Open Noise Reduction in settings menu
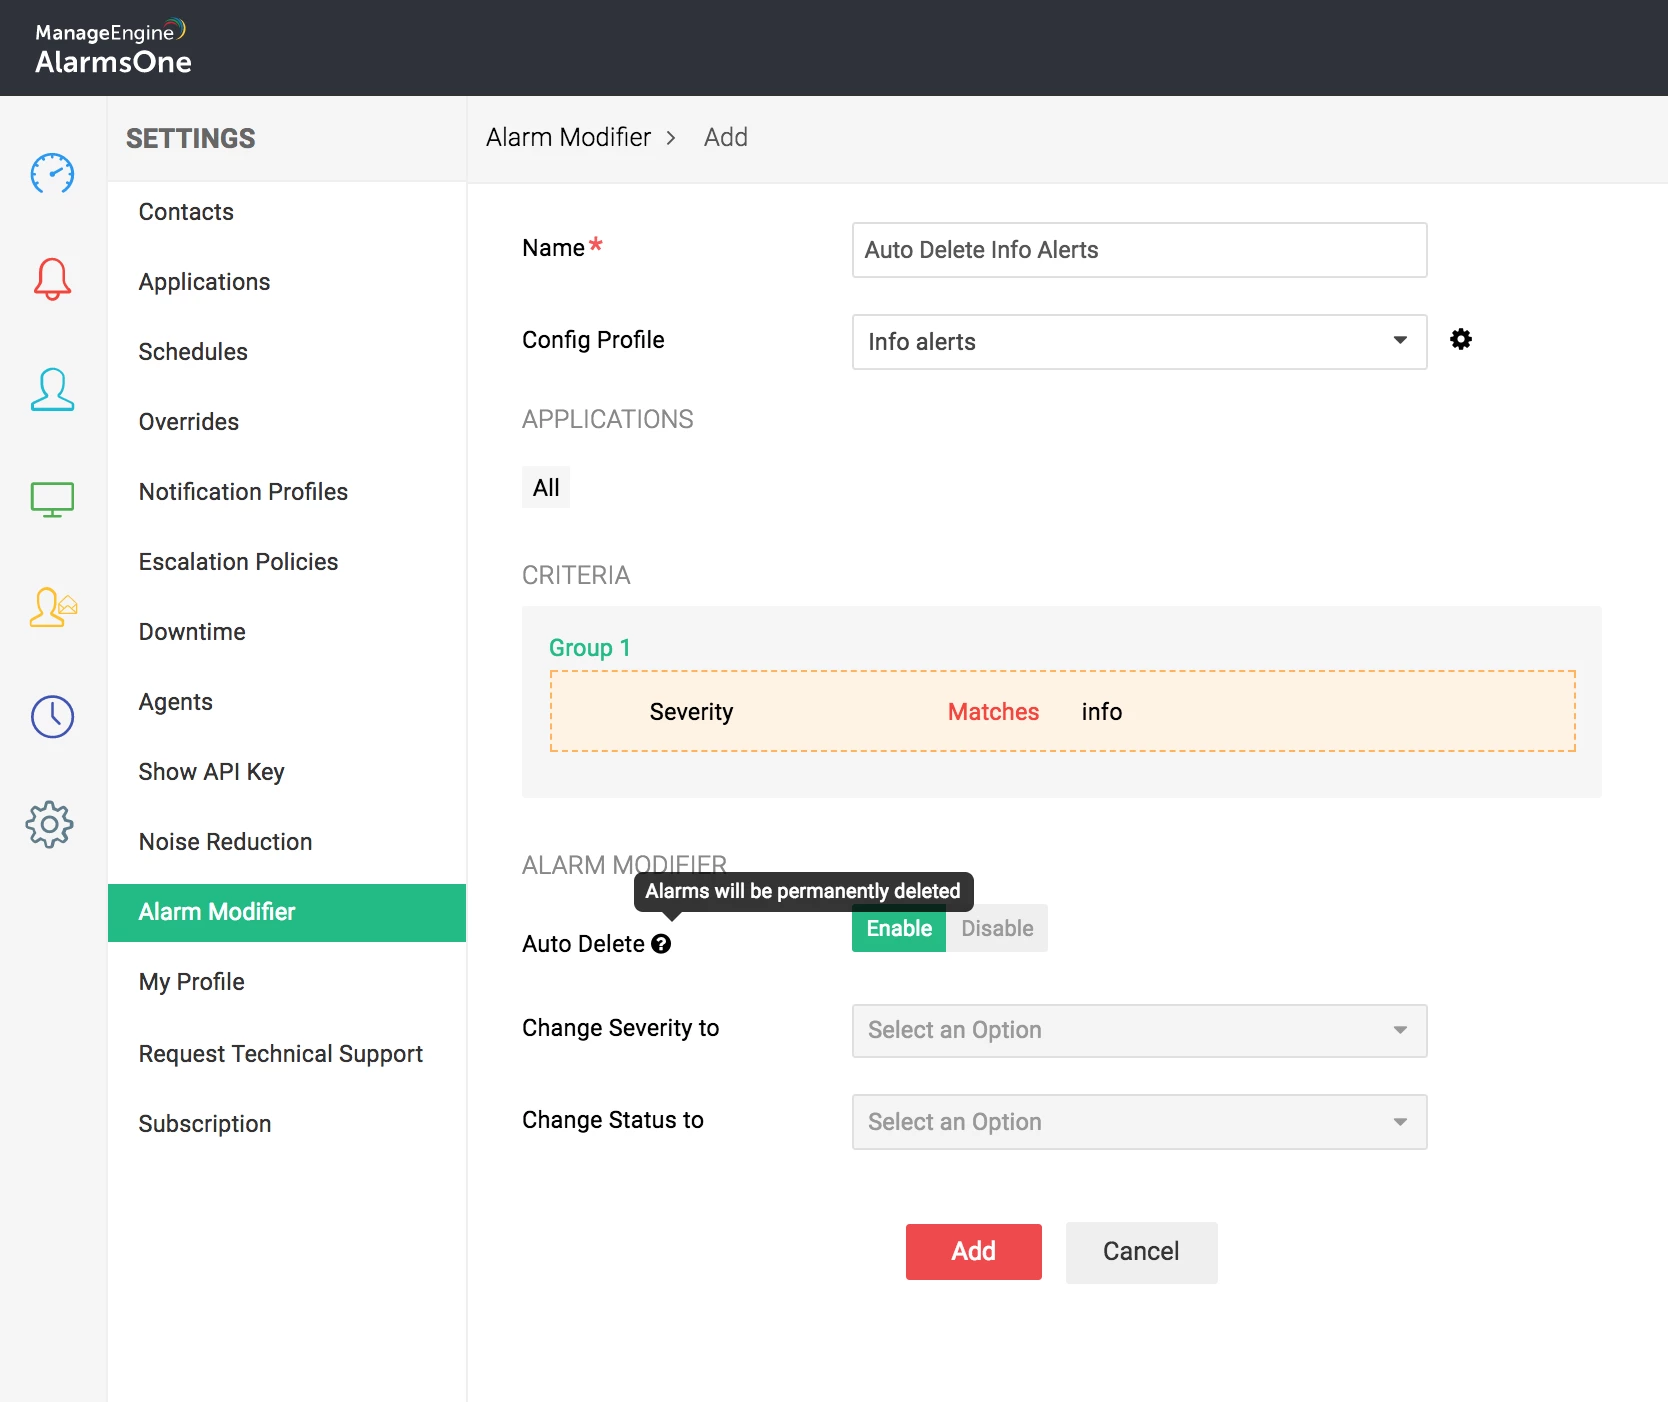Viewport: 1668px width, 1402px height. [x=225, y=842]
